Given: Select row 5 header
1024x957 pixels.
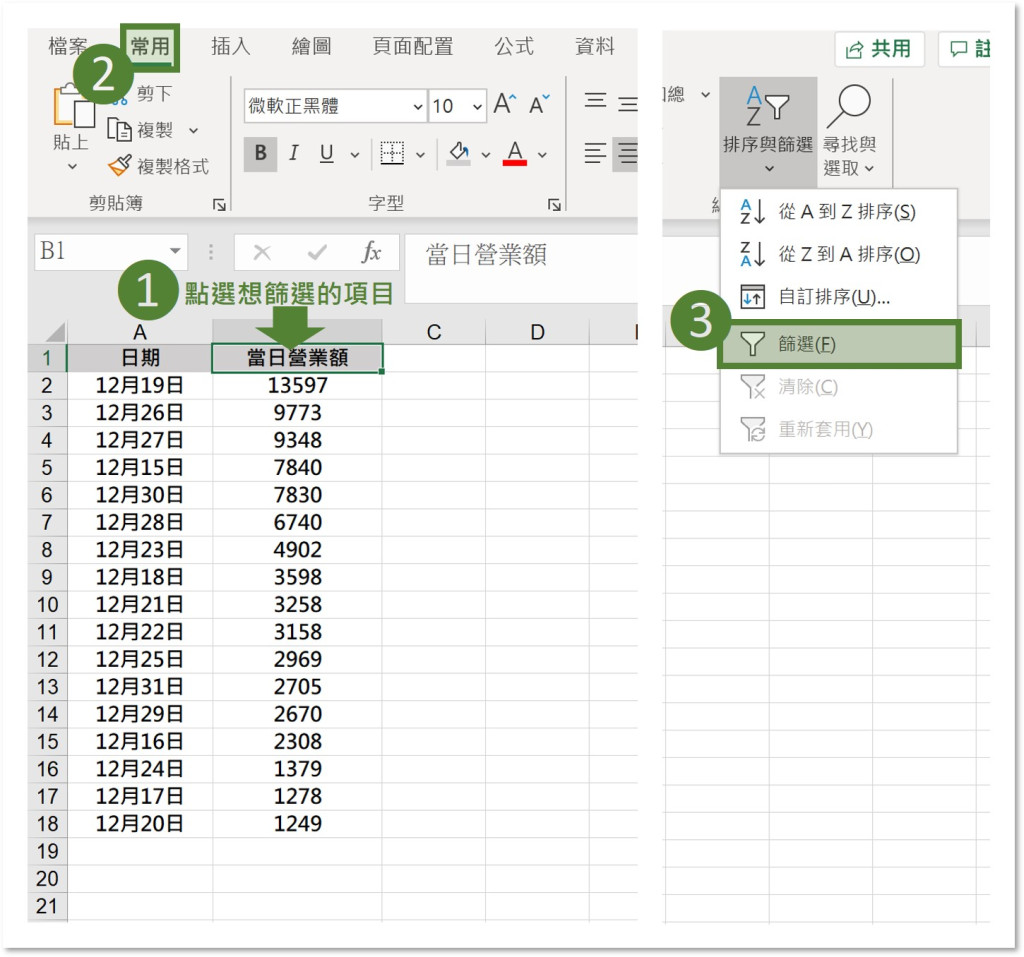Looking at the screenshot, I should [47, 468].
